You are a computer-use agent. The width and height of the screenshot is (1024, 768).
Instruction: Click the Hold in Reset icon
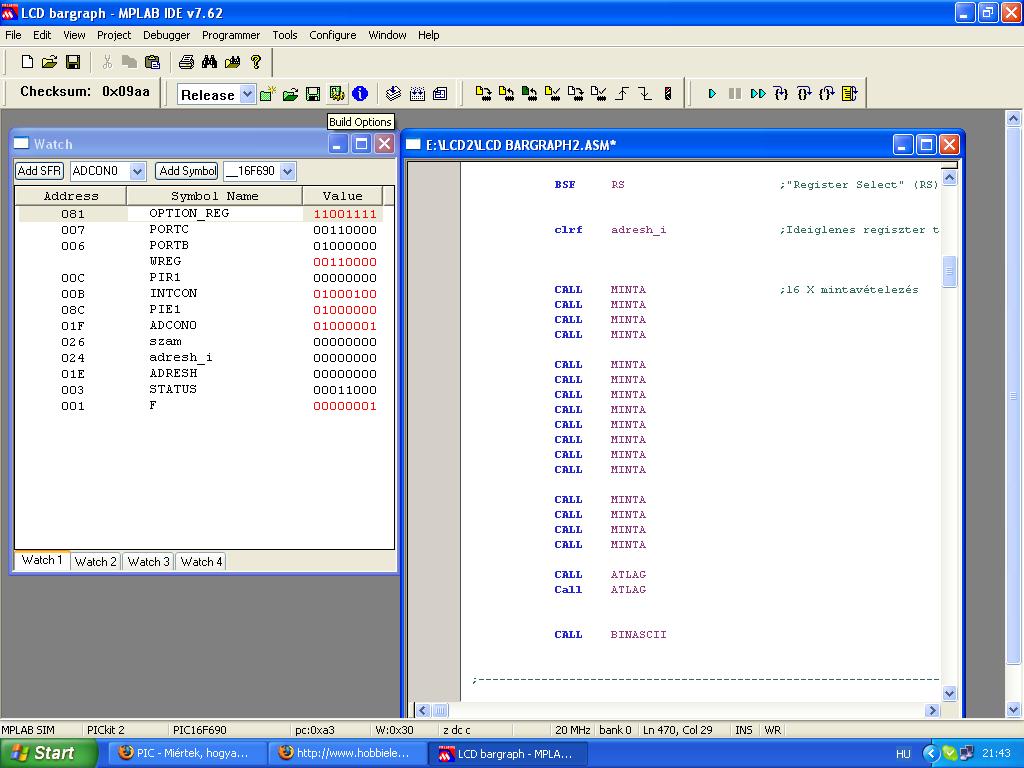point(645,94)
